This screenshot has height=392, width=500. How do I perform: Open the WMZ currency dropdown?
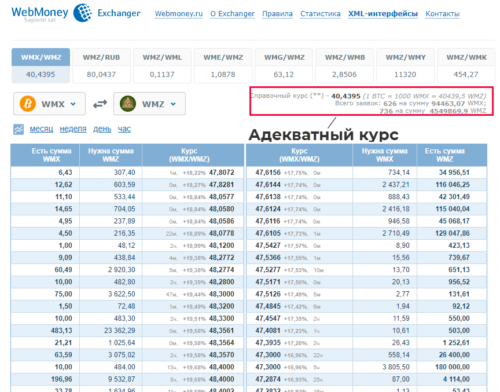[149, 104]
